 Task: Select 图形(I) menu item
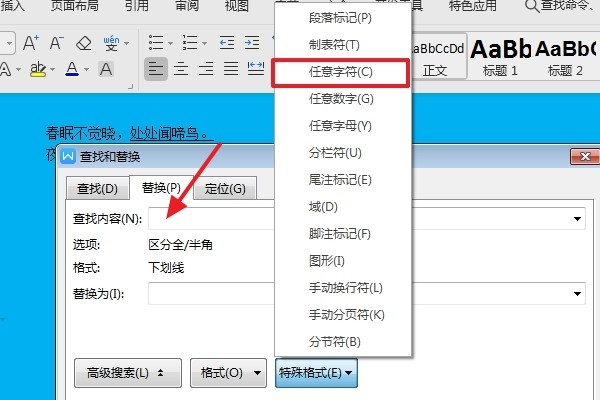click(342, 261)
